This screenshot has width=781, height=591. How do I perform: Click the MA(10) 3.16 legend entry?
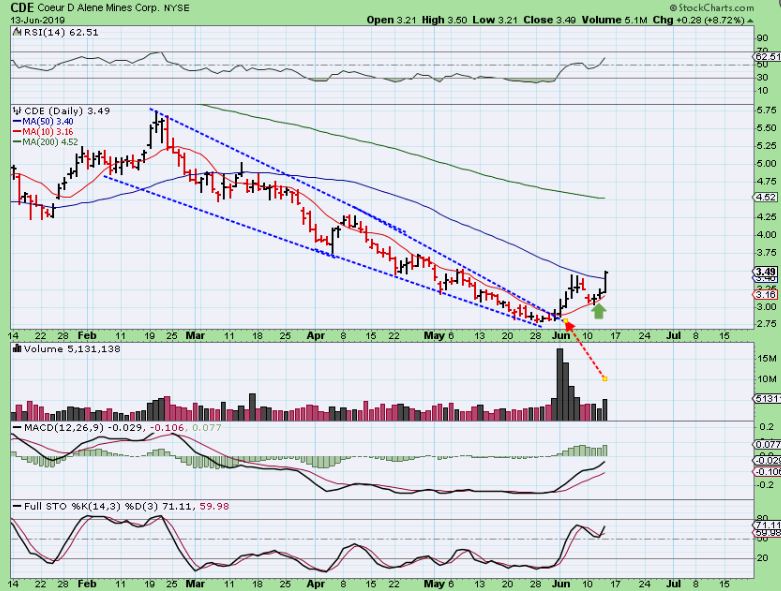[x=44, y=131]
